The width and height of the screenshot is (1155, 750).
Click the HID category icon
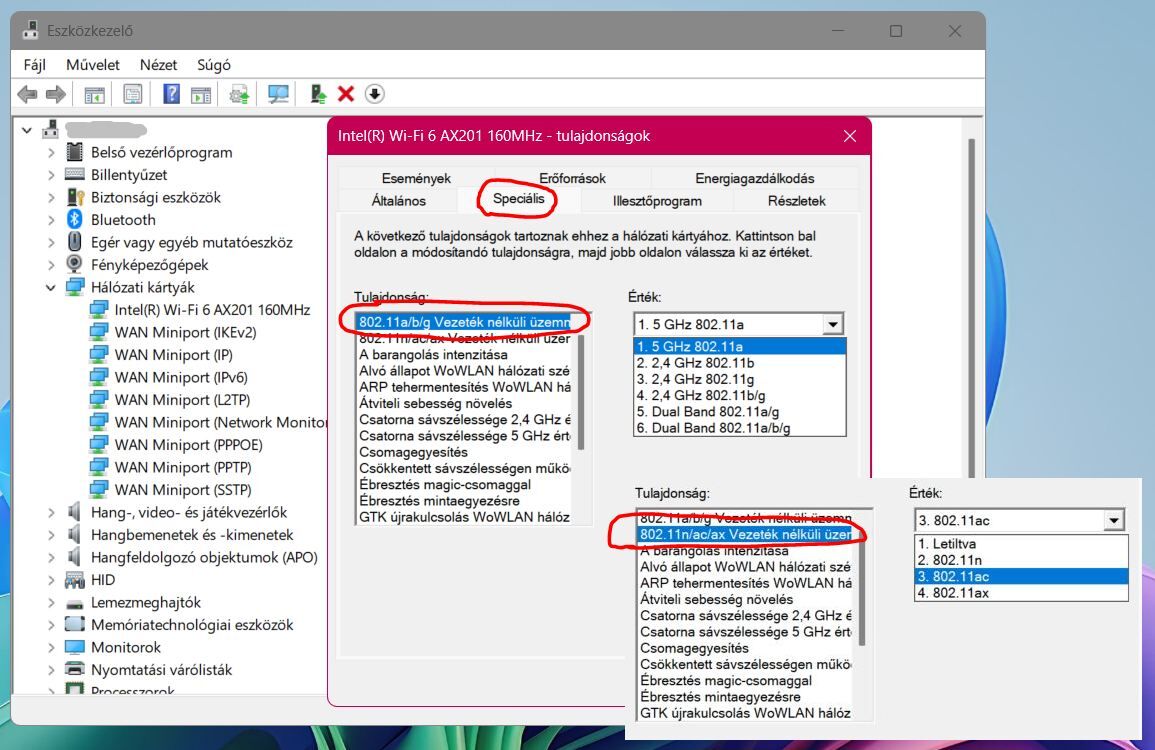click(x=74, y=580)
